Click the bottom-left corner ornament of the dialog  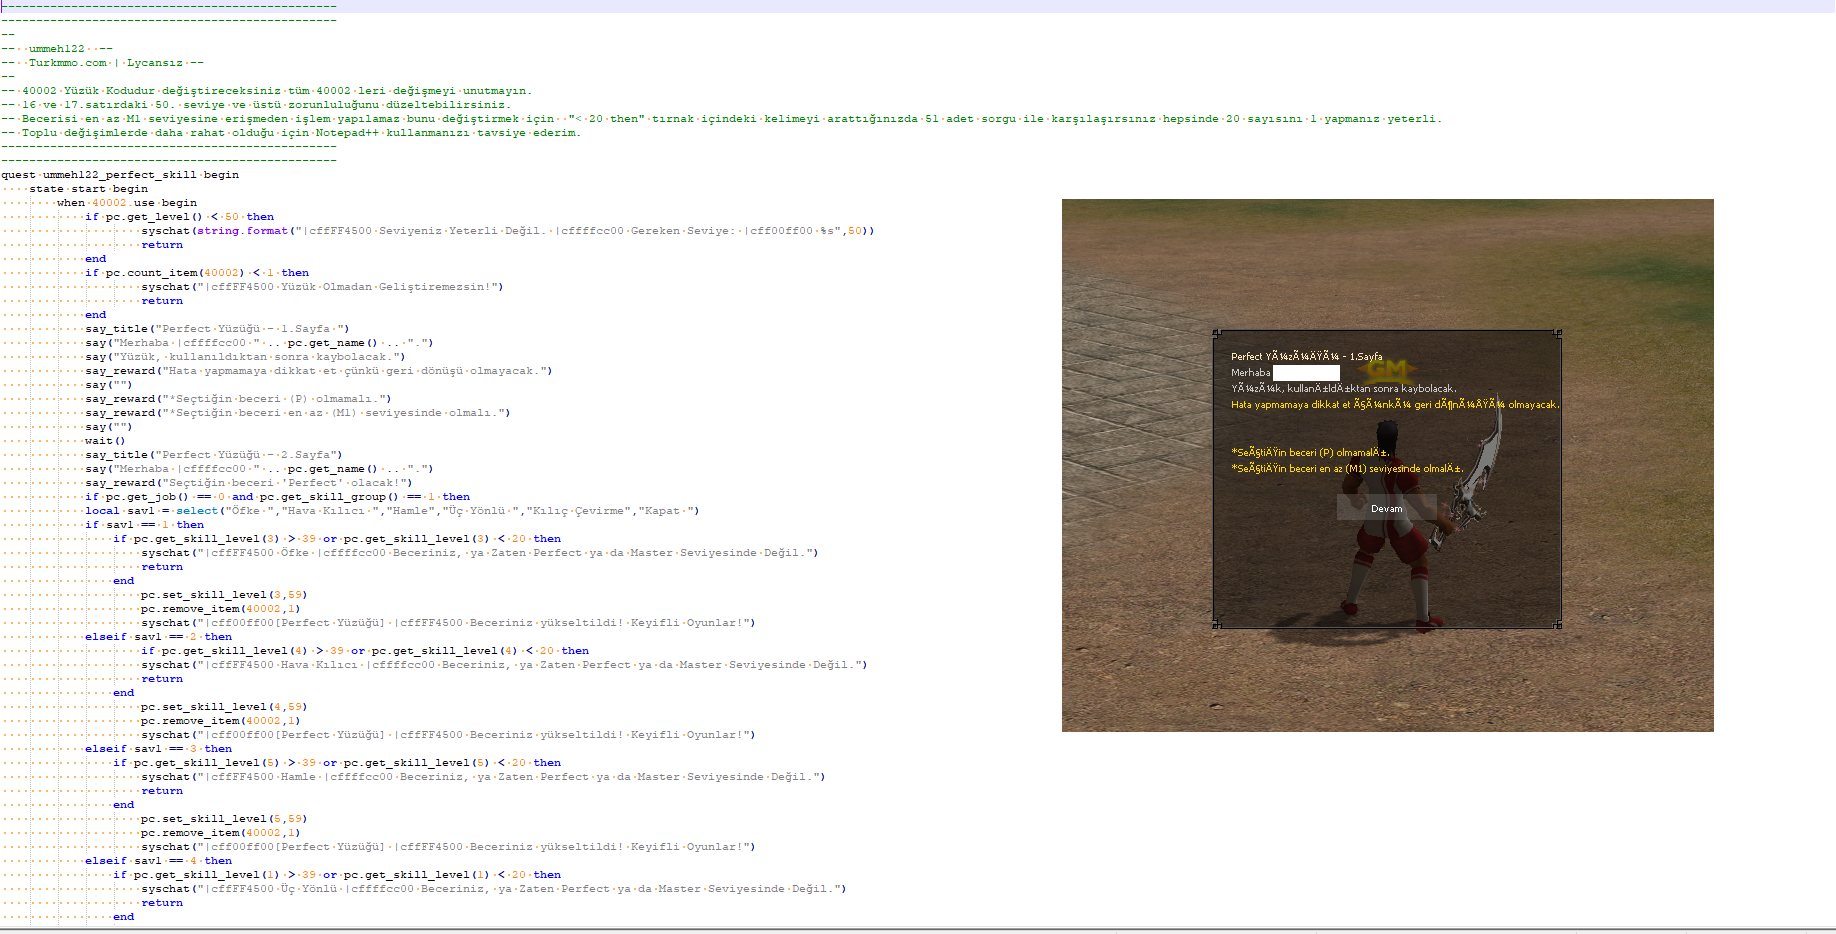tap(1217, 625)
